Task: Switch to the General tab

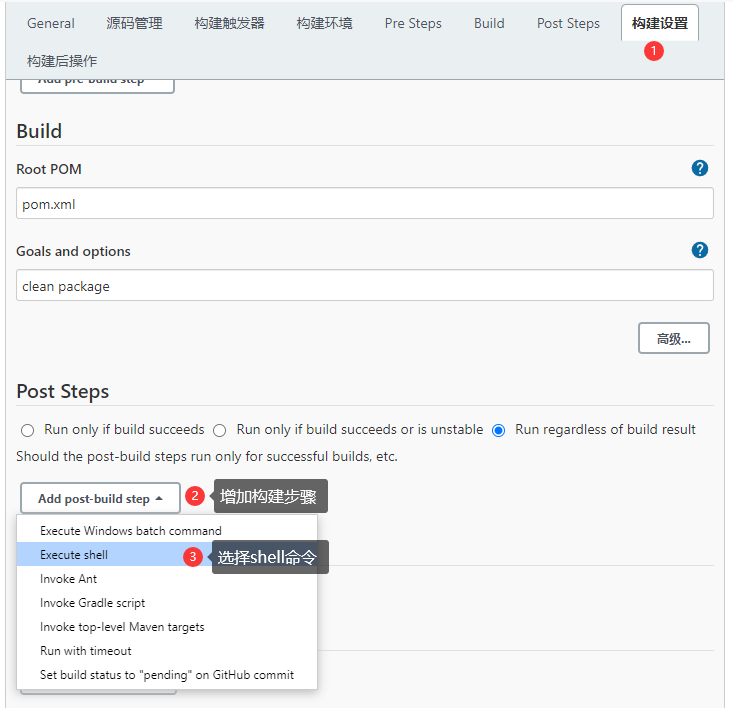Action: click(x=51, y=23)
